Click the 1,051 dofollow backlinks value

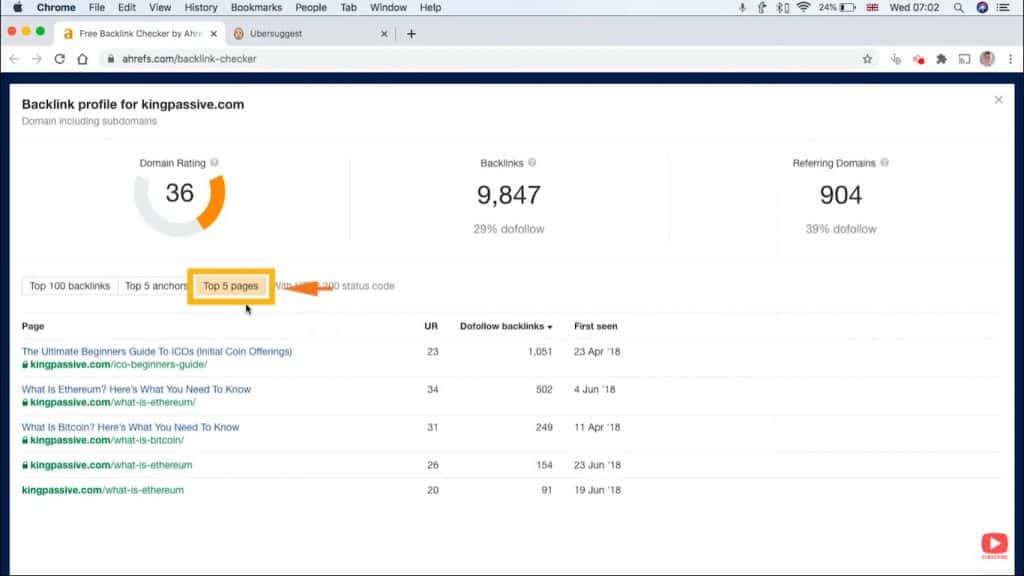pyautogui.click(x=540, y=351)
